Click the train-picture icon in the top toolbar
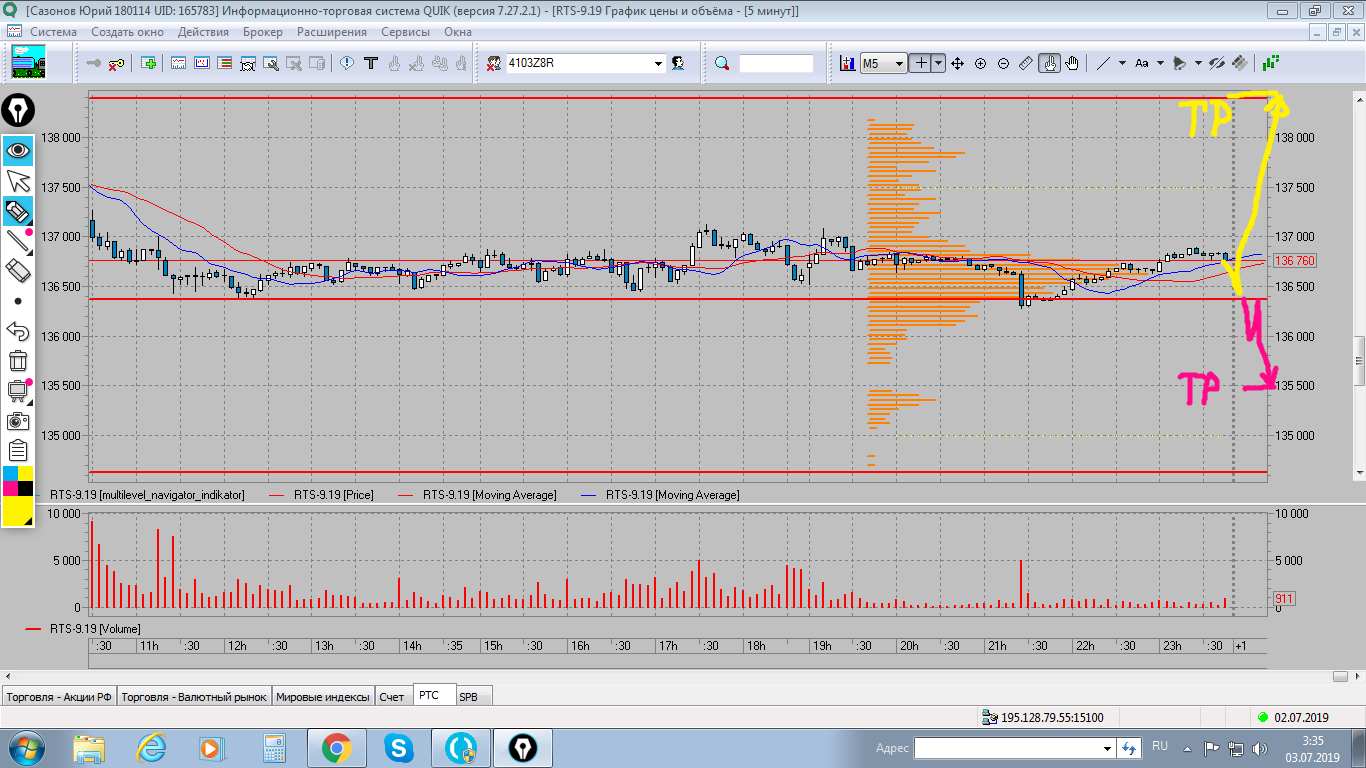 pyautogui.click(x=29, y=63)
